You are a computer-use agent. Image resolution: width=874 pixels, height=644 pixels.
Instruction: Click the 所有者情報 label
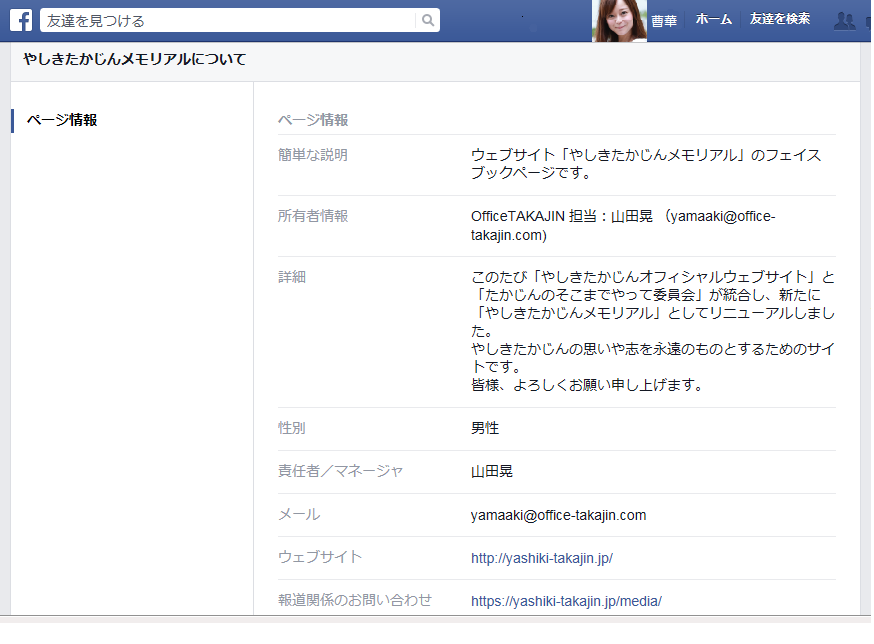[x=313, y=216]
